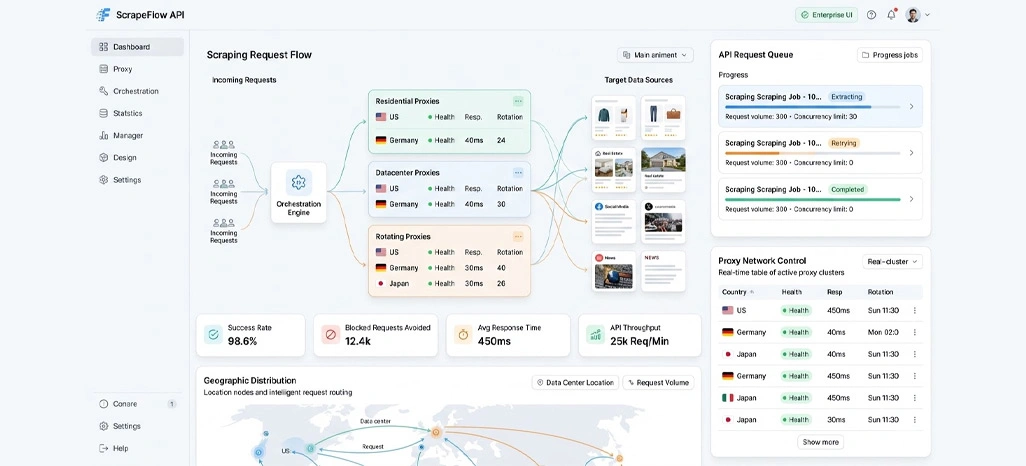Click the Resp column header
The image size is (1026, 466).
click(x=834, y=292)
